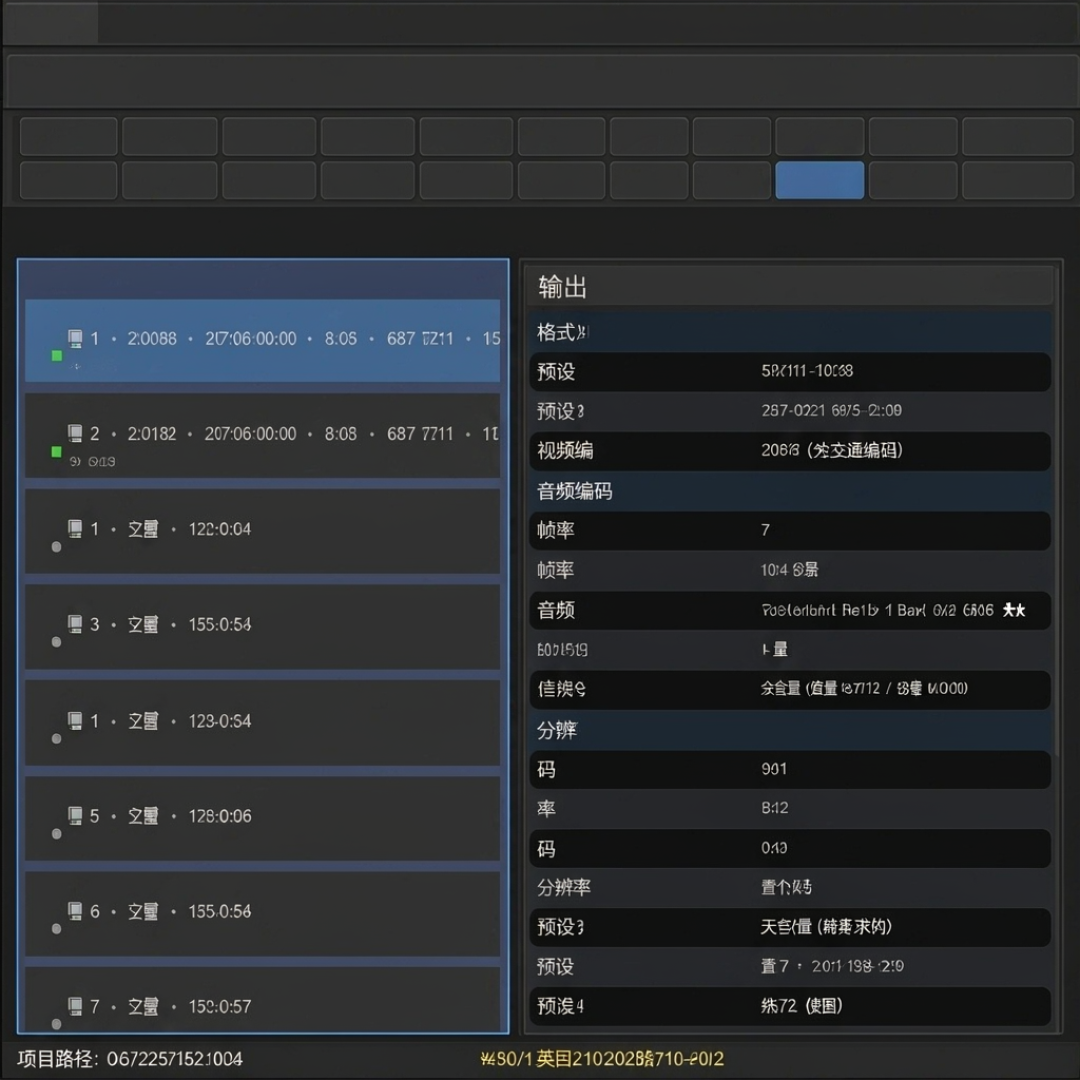Toggle grey status dot of row 155:0:56
This screenshot has width=1080, height=1080.
pos(56,928)
